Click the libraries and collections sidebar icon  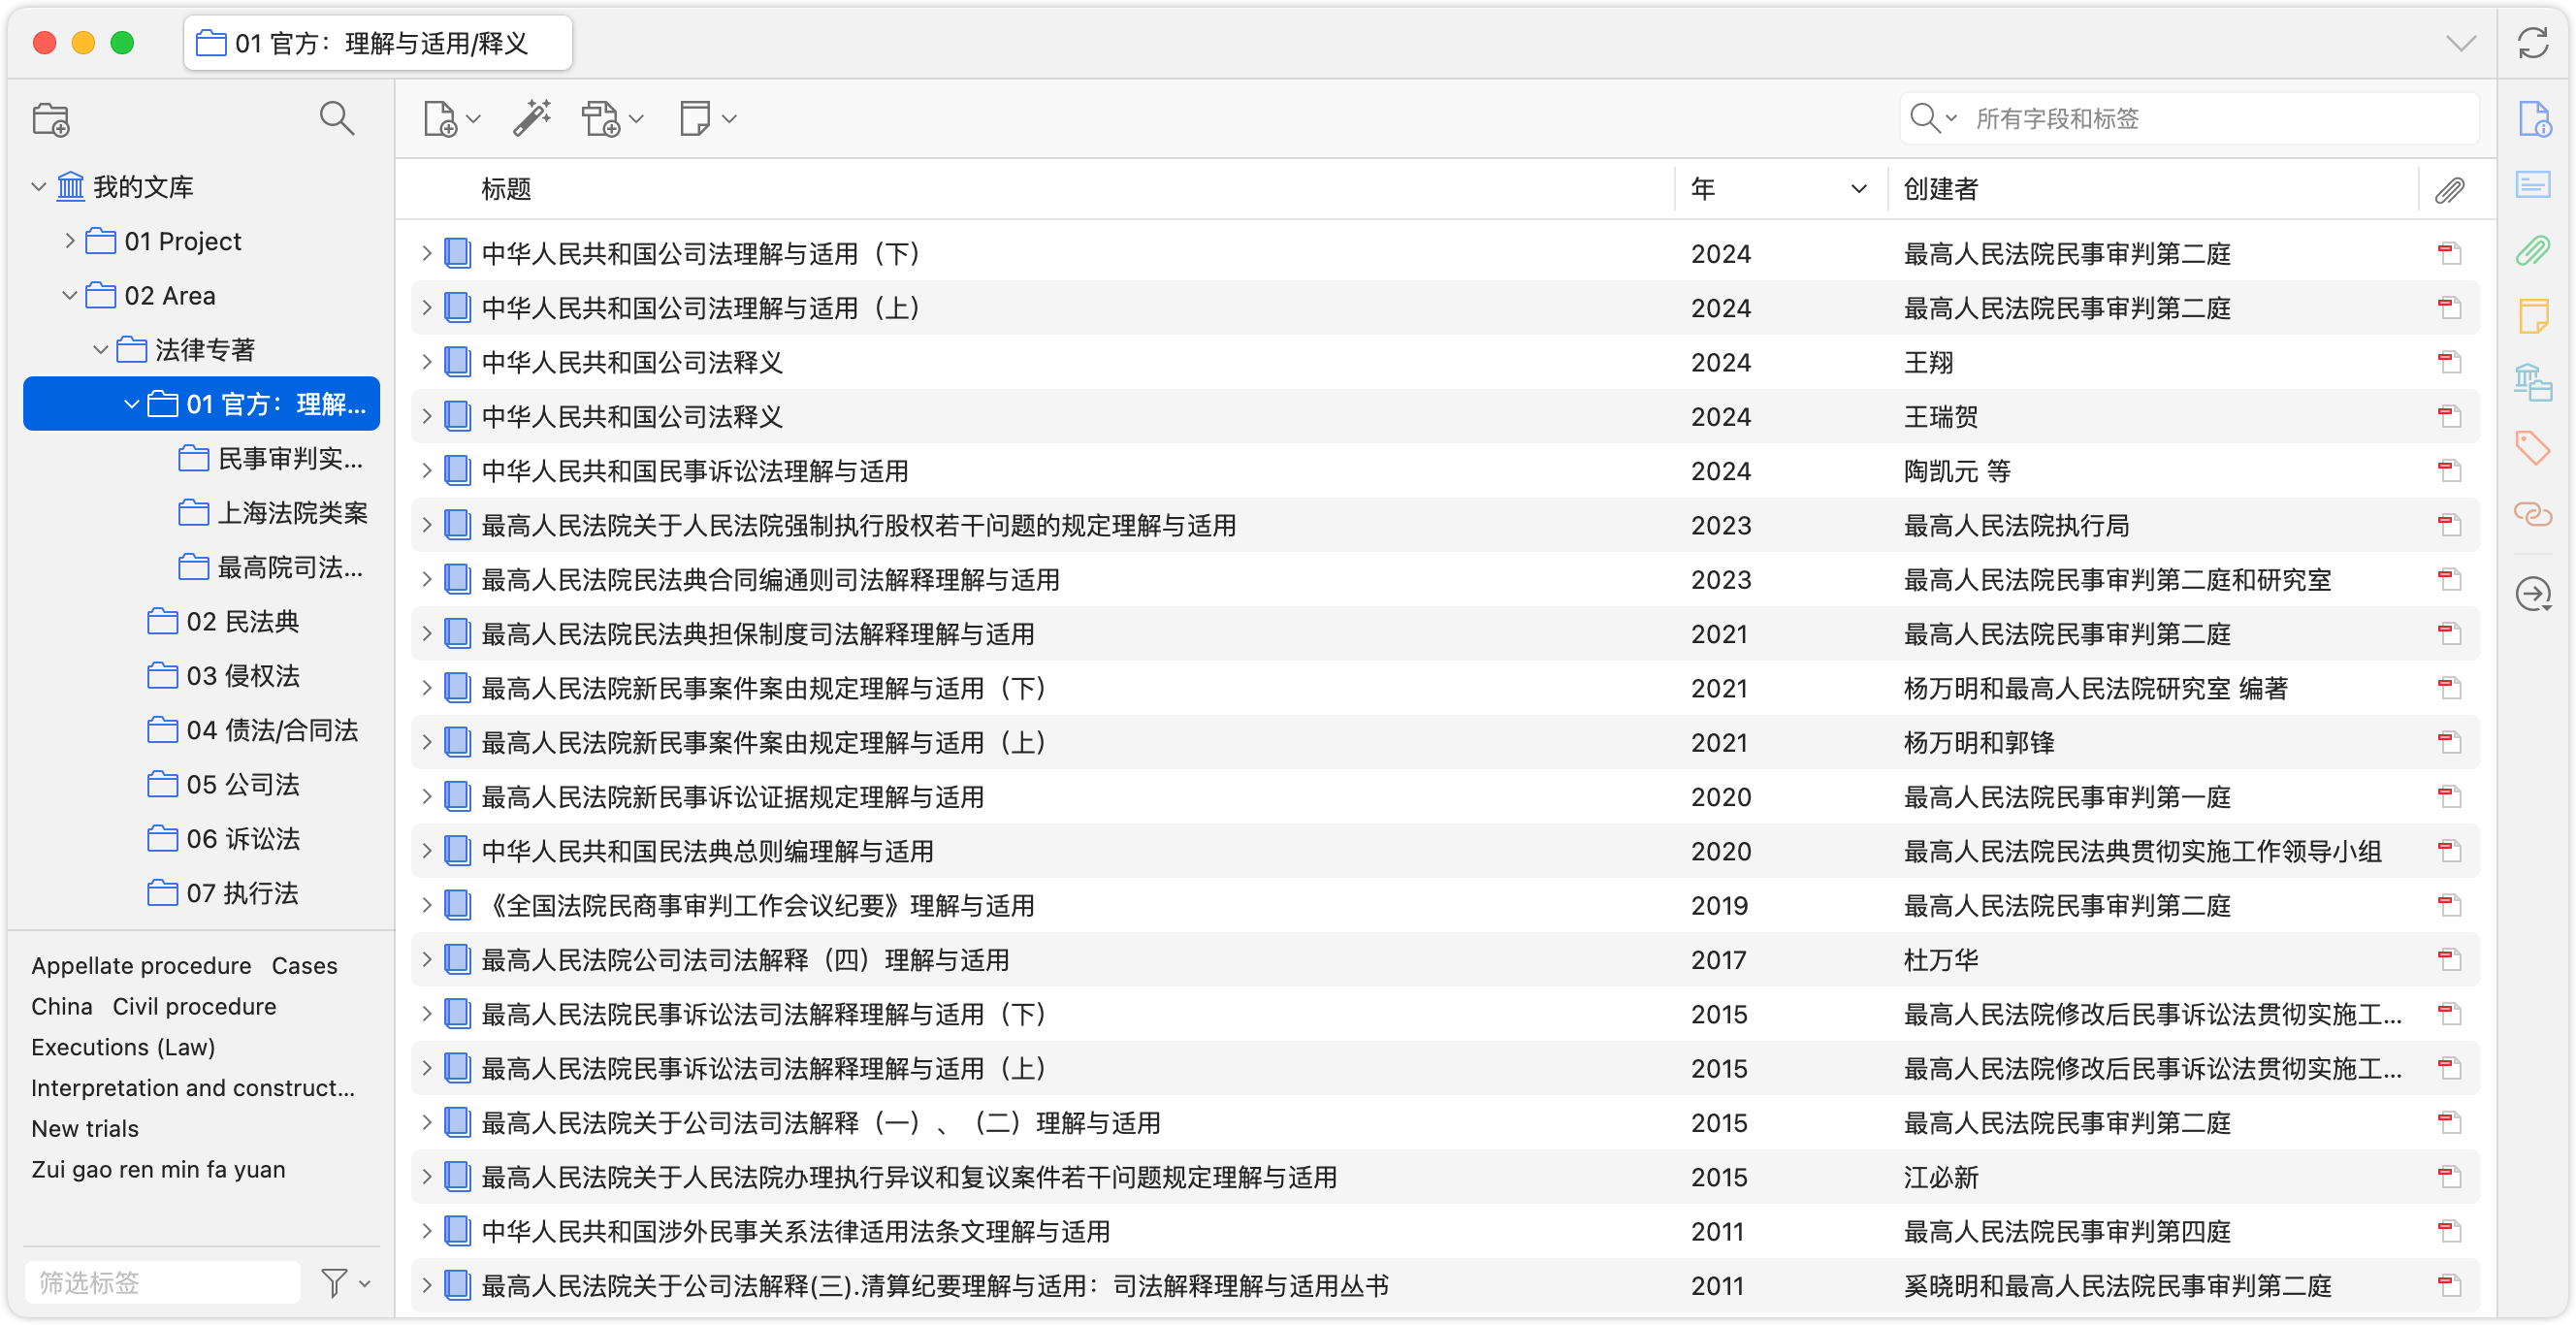2533,382
